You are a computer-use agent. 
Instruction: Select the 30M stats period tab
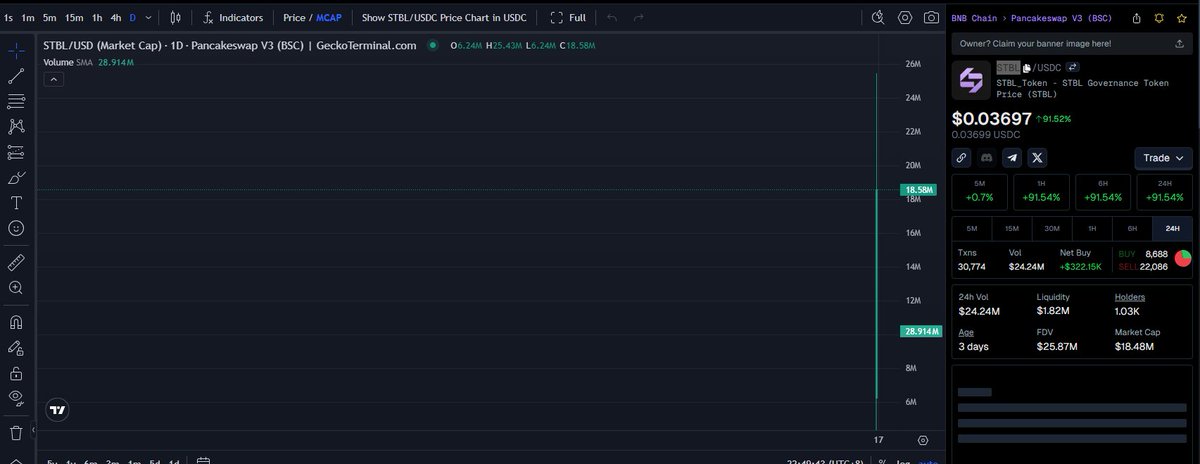click(x=1052, y=228)
